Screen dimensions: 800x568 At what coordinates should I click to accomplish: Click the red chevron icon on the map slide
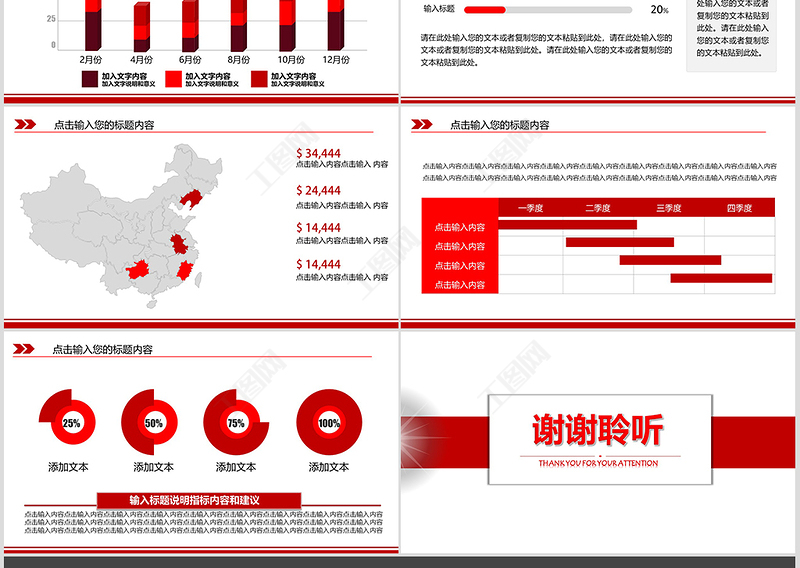[x=25, y=125]
